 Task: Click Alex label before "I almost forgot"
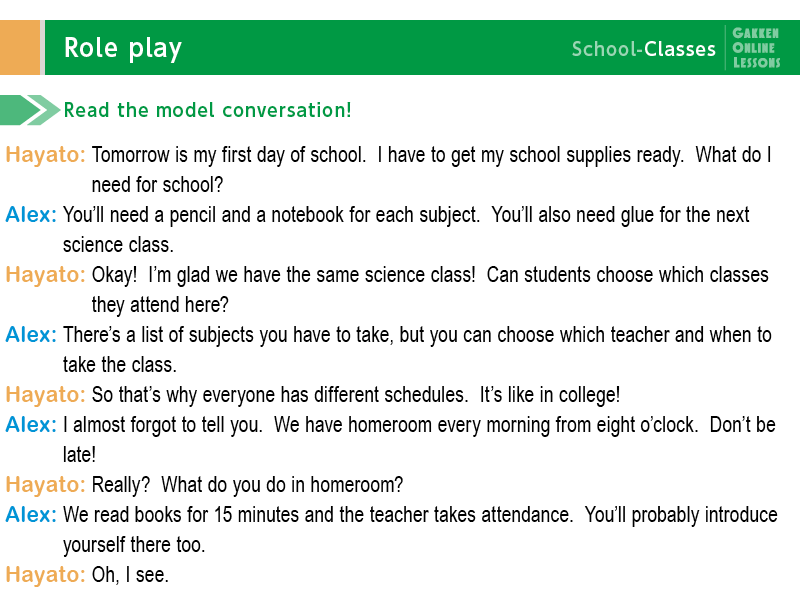click(x=31, y=425)
